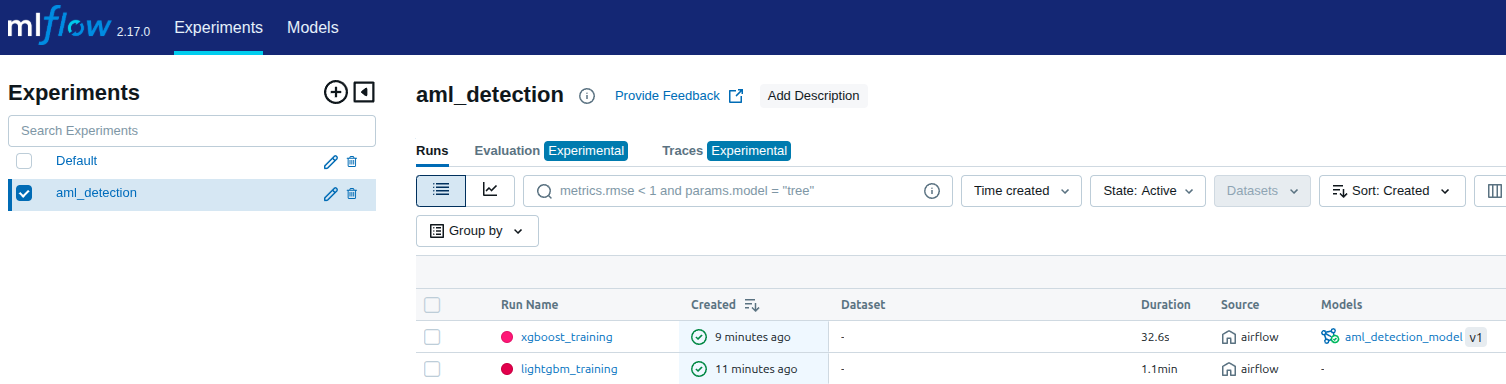Switch to the Traces tab
Image resolution: width=1506 pixels, height=384 pixels.
[682, 151]
